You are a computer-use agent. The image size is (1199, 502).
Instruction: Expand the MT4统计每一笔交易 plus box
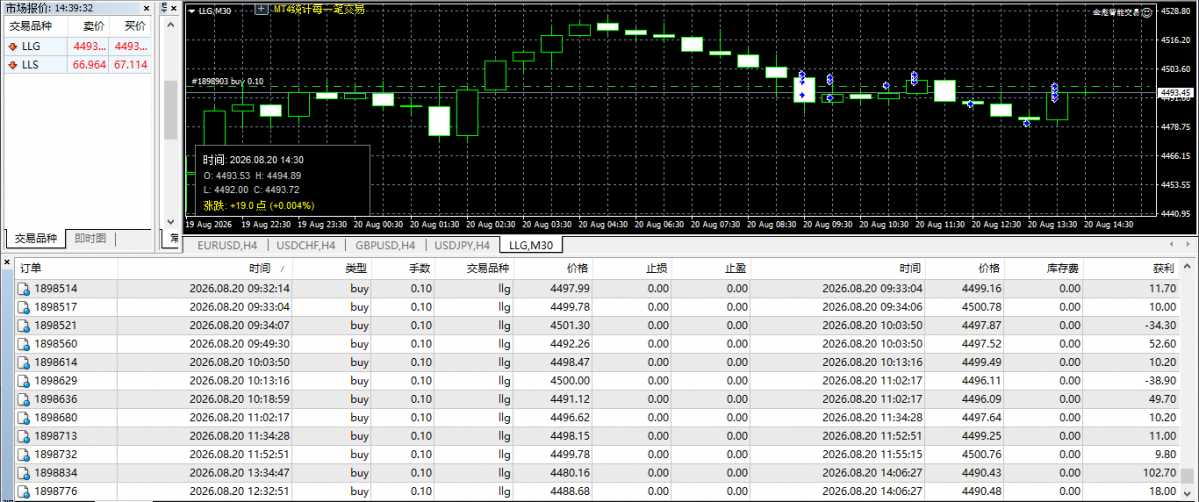(x=262, y=9)
